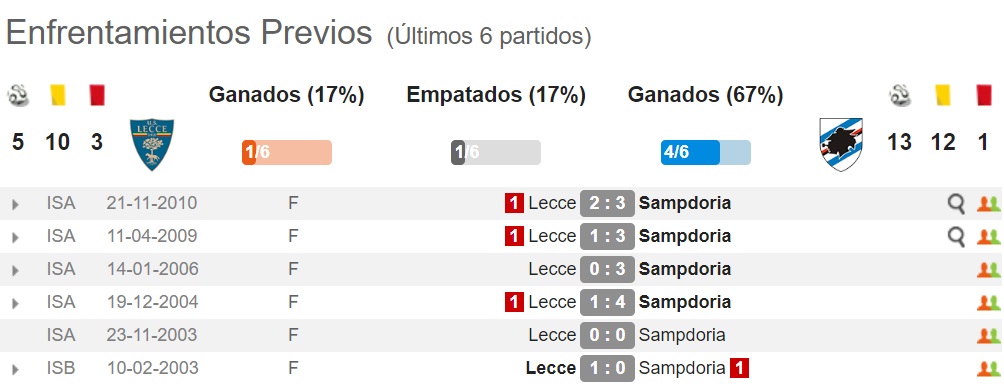1004x388 pixels.
Task: Open the 2 : 3 score result
Action: click(x=607, y=204)
